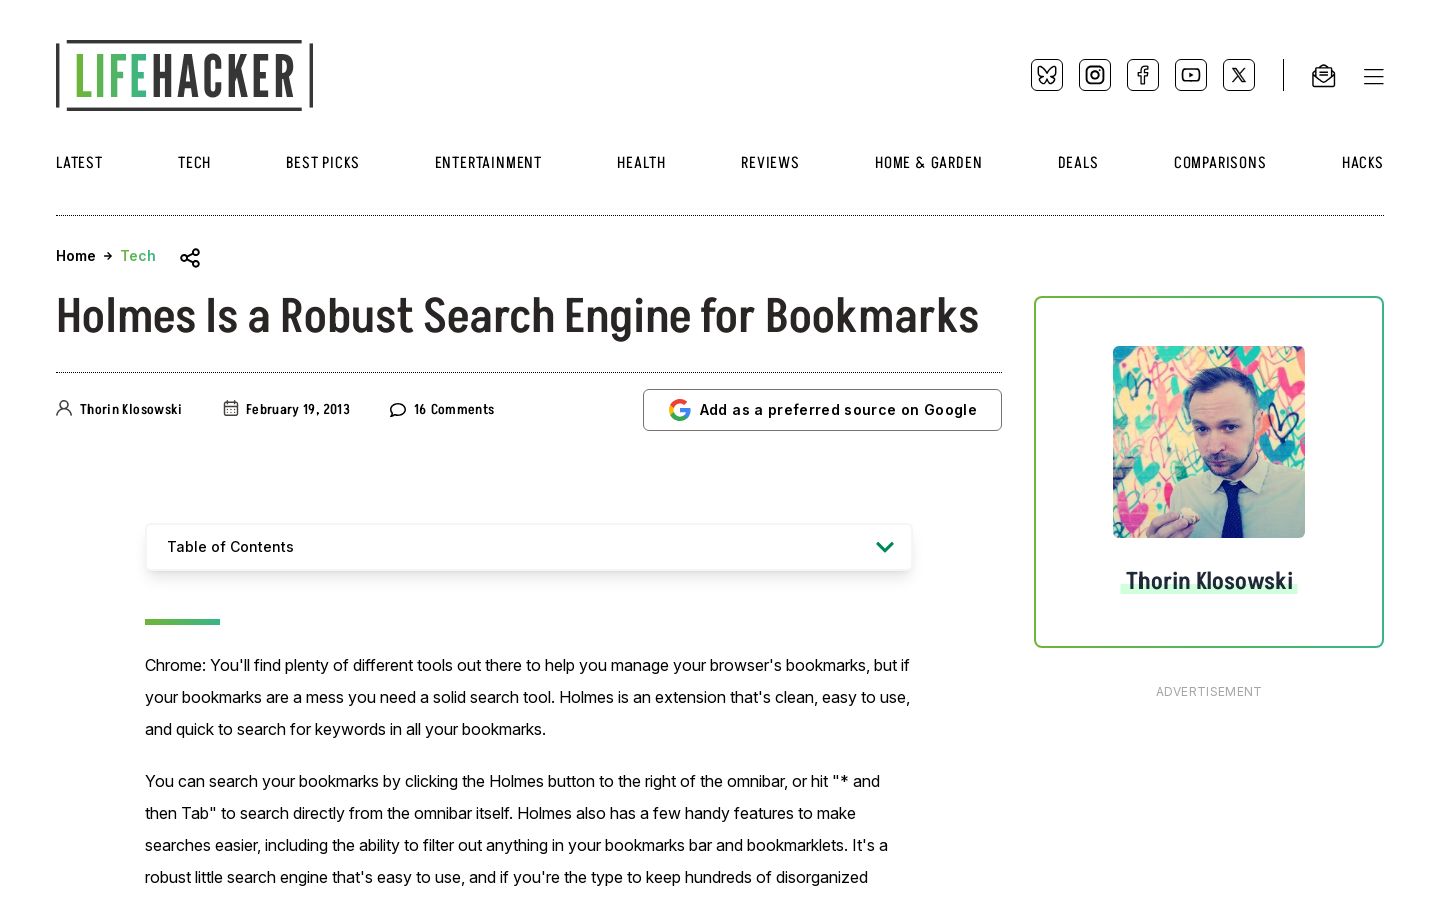The width and height of the screenshot is (1440, 900).
Task: Expand the Table of Contents chevron
Action: click(x=885, y=547)
